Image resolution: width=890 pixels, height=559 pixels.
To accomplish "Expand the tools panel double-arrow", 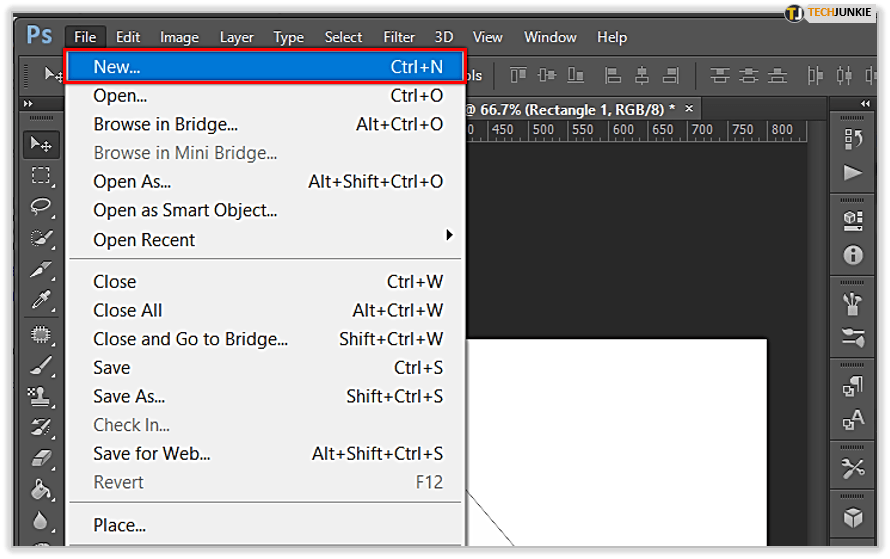I will click(28, 103).
